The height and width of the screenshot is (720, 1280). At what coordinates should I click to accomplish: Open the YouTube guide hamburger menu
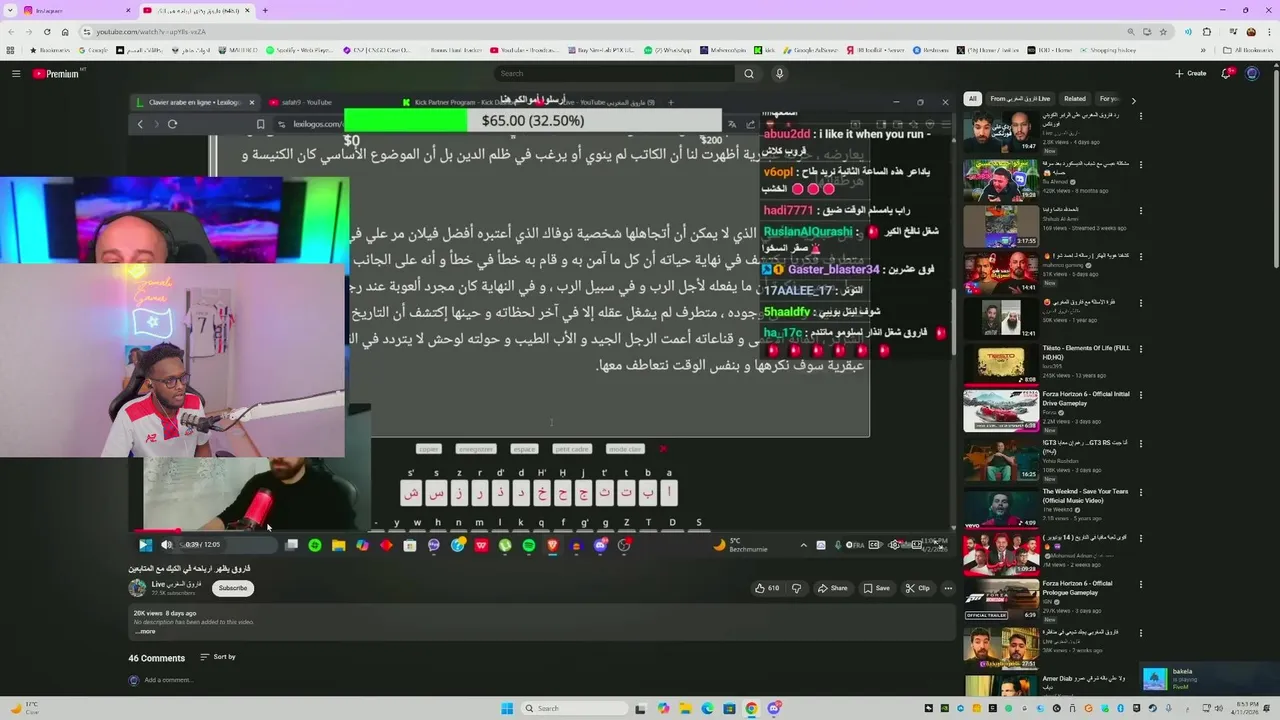tap(16, 73)
